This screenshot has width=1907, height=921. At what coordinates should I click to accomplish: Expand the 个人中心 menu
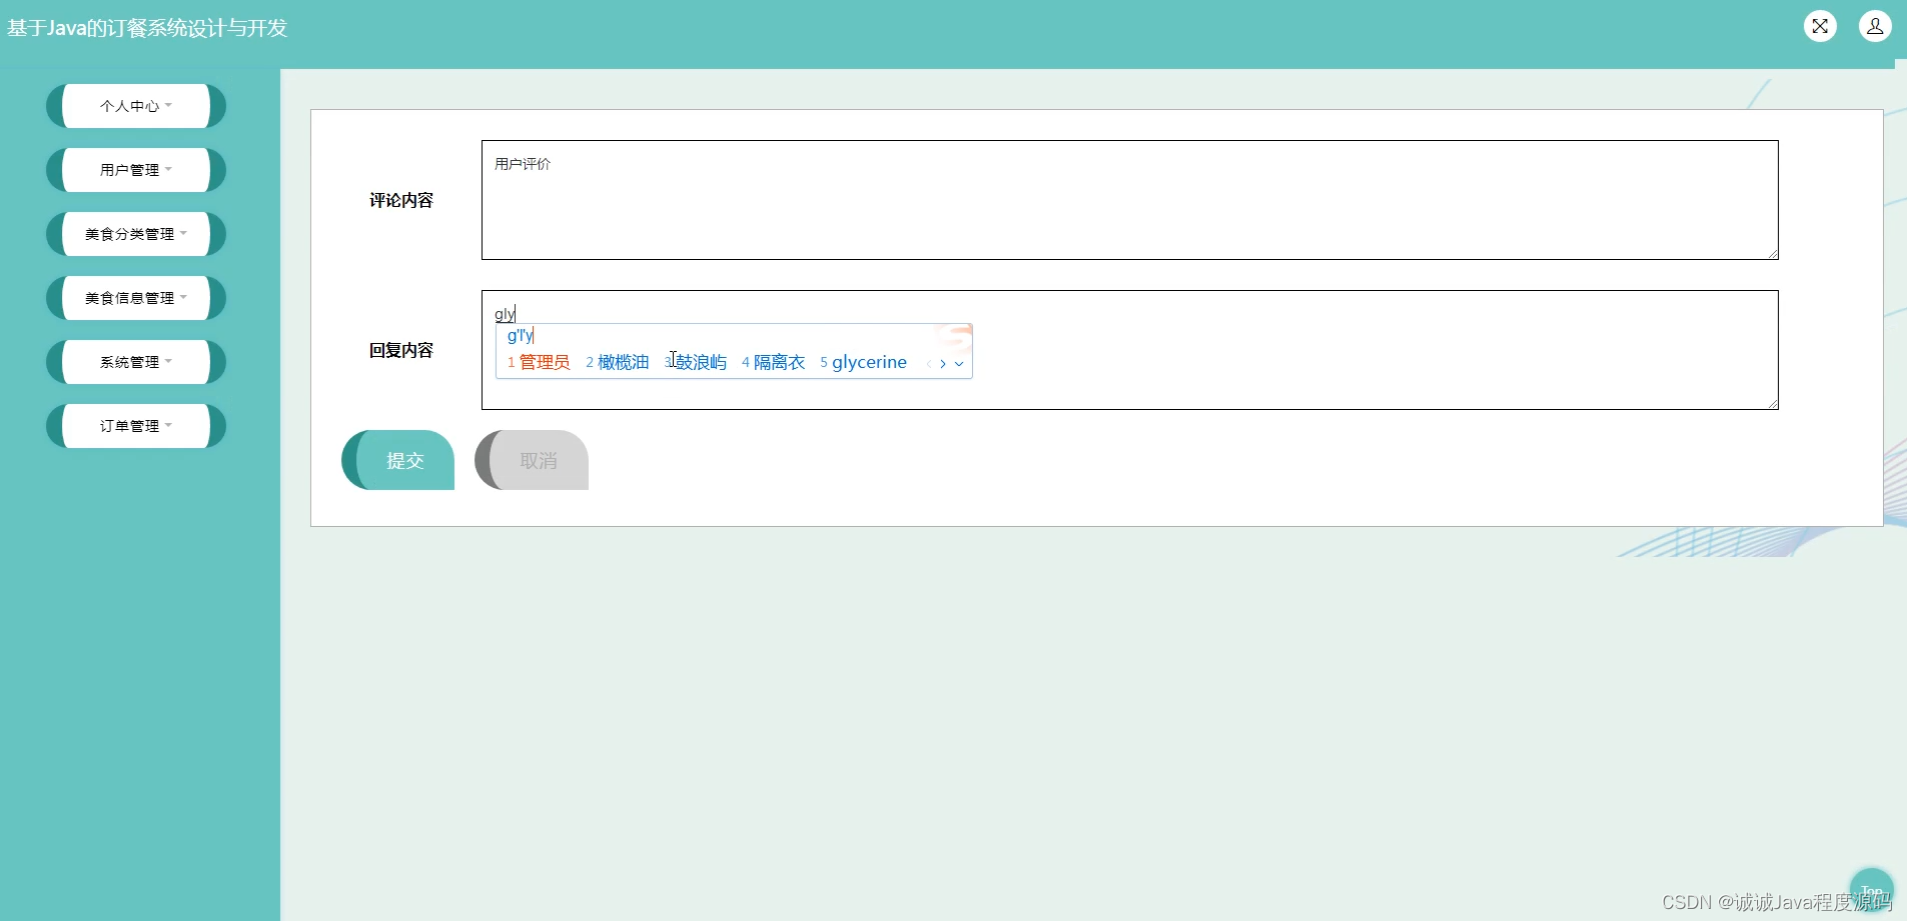coord(136,106)
